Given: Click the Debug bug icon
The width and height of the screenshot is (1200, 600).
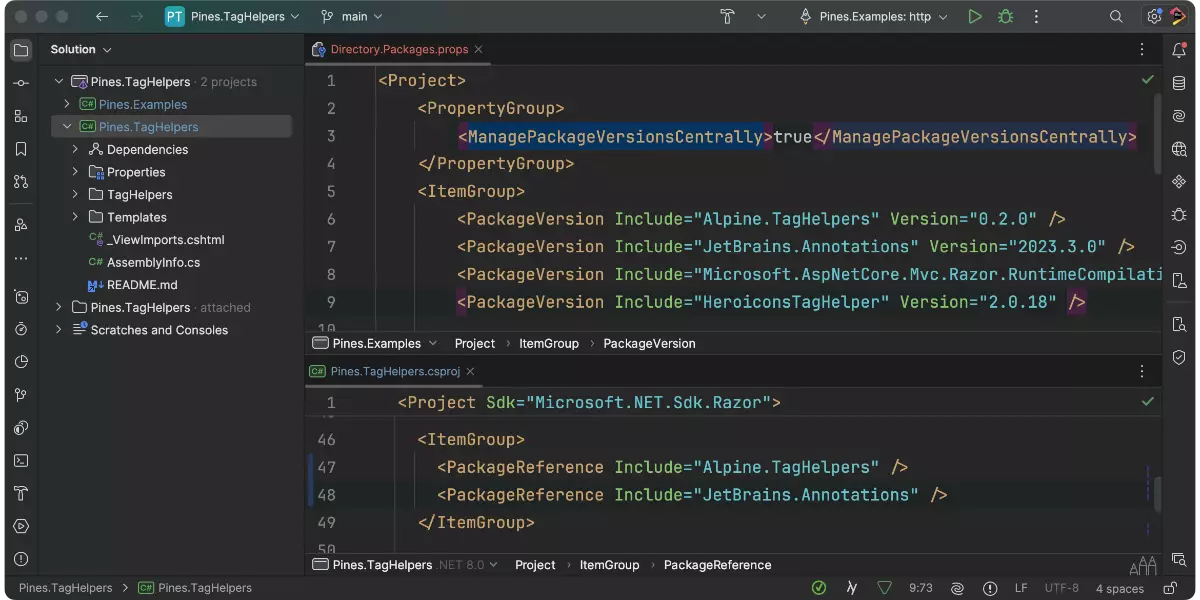Looking at the screenshot, I should [1005, 17].
